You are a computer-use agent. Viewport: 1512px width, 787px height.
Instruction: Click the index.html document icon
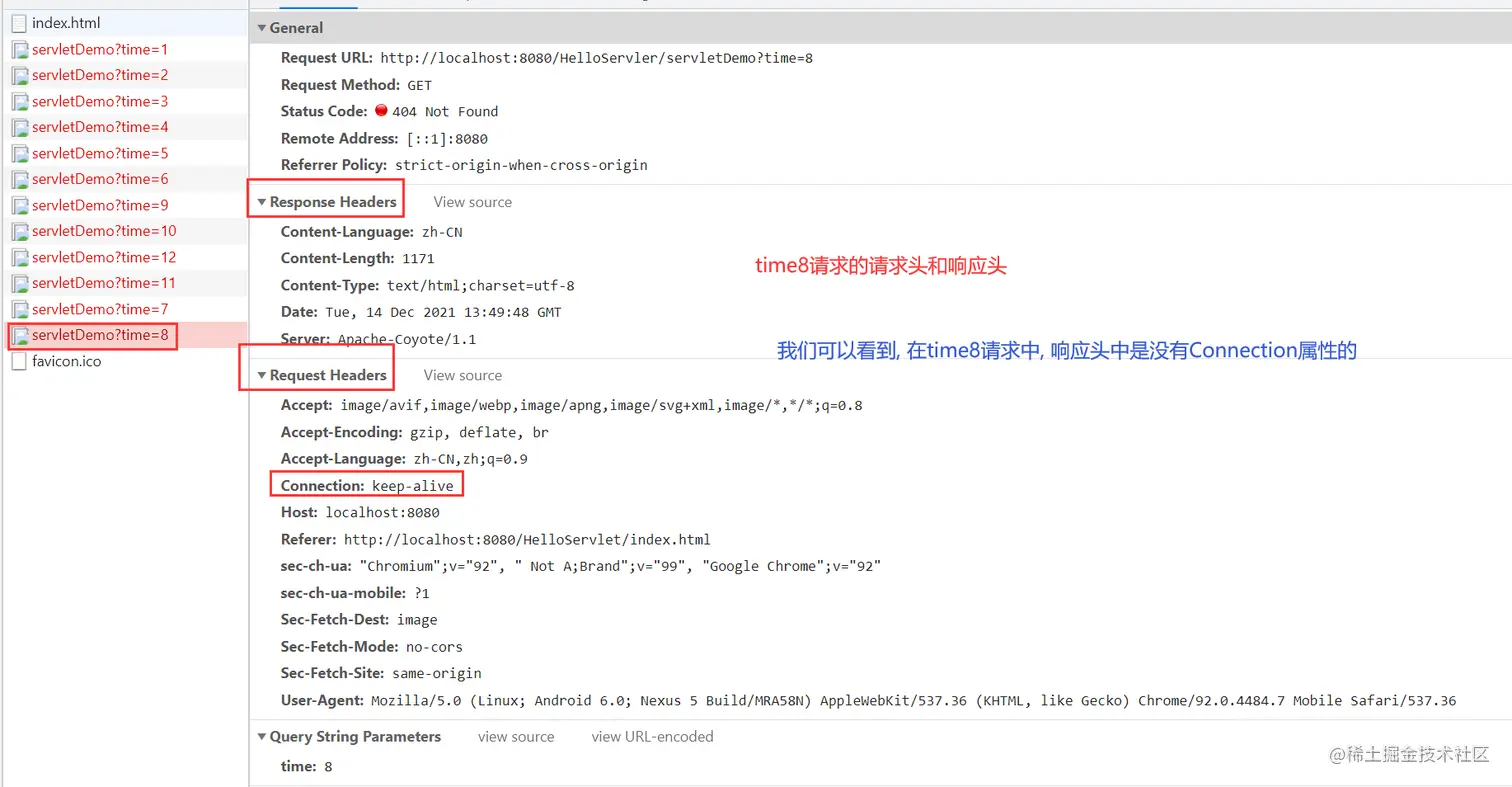[19, 23]
